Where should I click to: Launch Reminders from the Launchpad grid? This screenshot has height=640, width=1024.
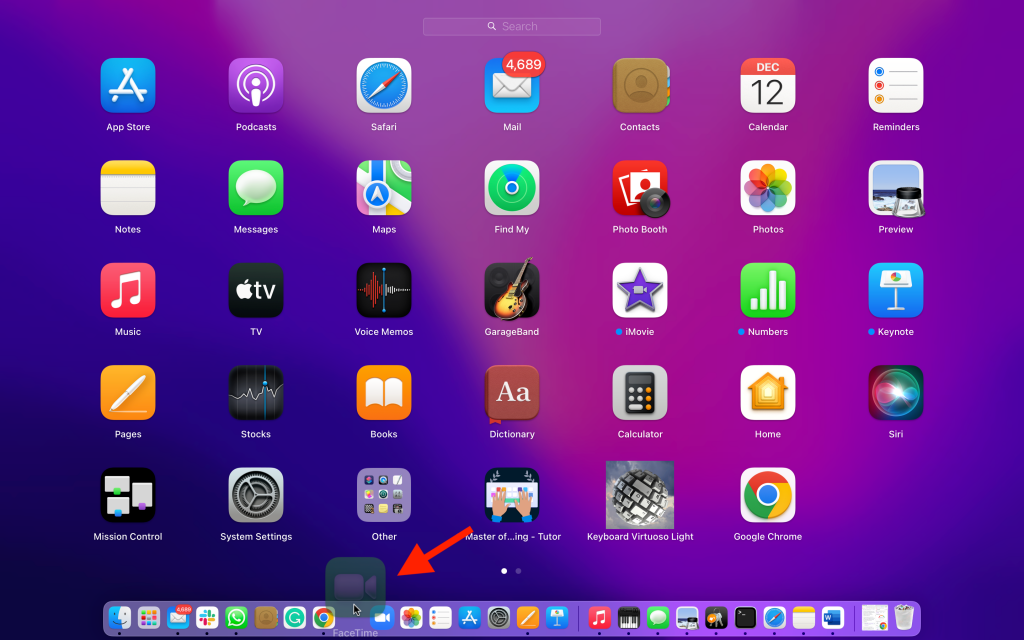[896, 86]
